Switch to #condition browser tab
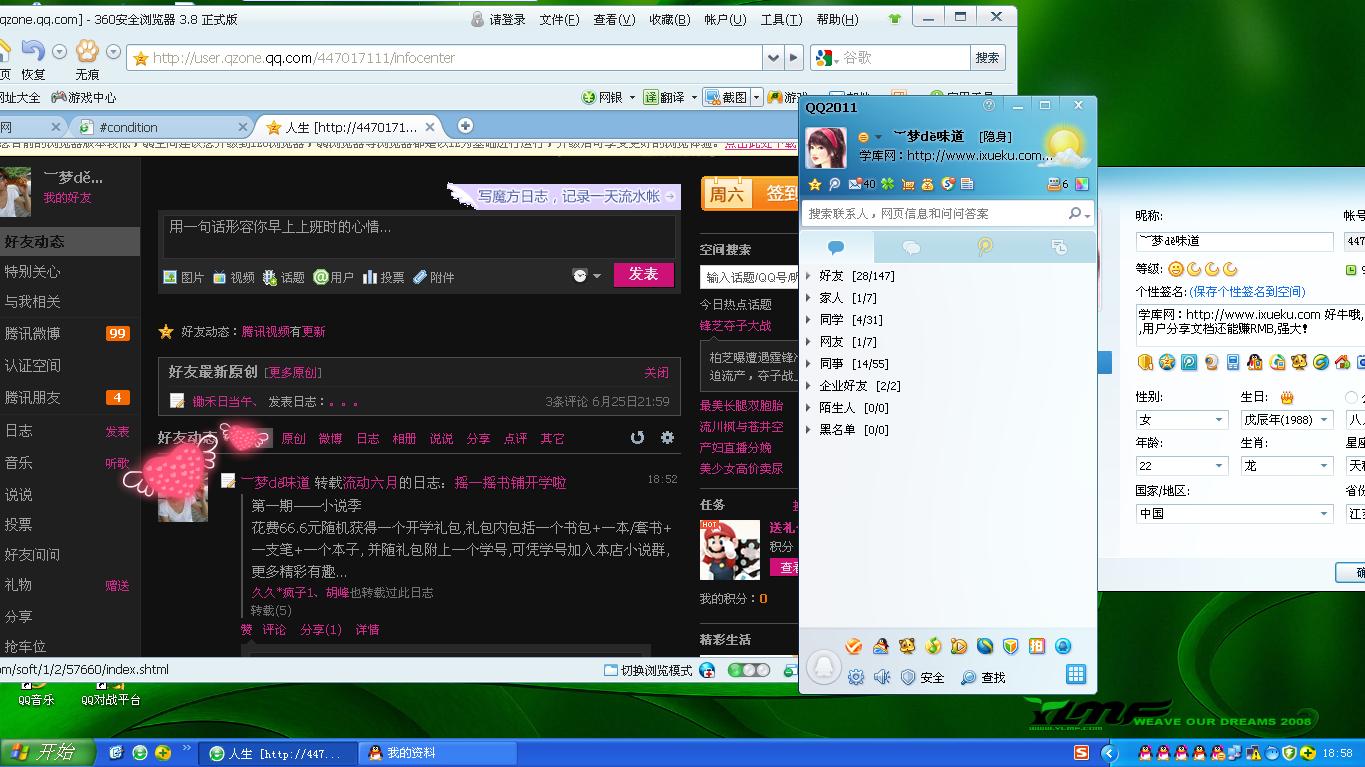This screenshot has height=767, width=1365. [158, 127]
